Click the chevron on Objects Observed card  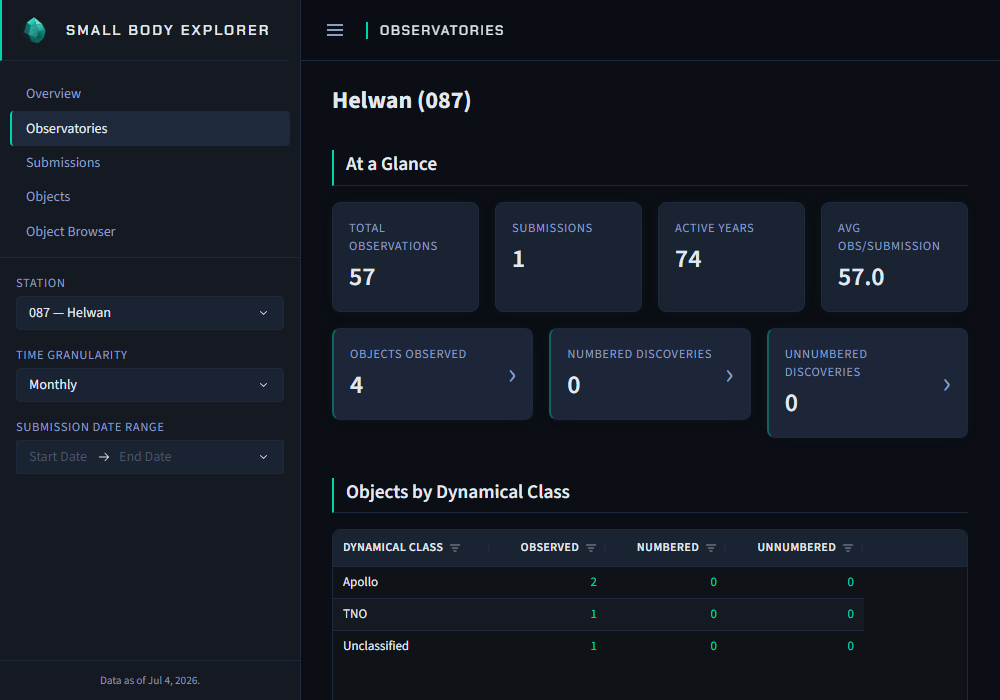512,376
